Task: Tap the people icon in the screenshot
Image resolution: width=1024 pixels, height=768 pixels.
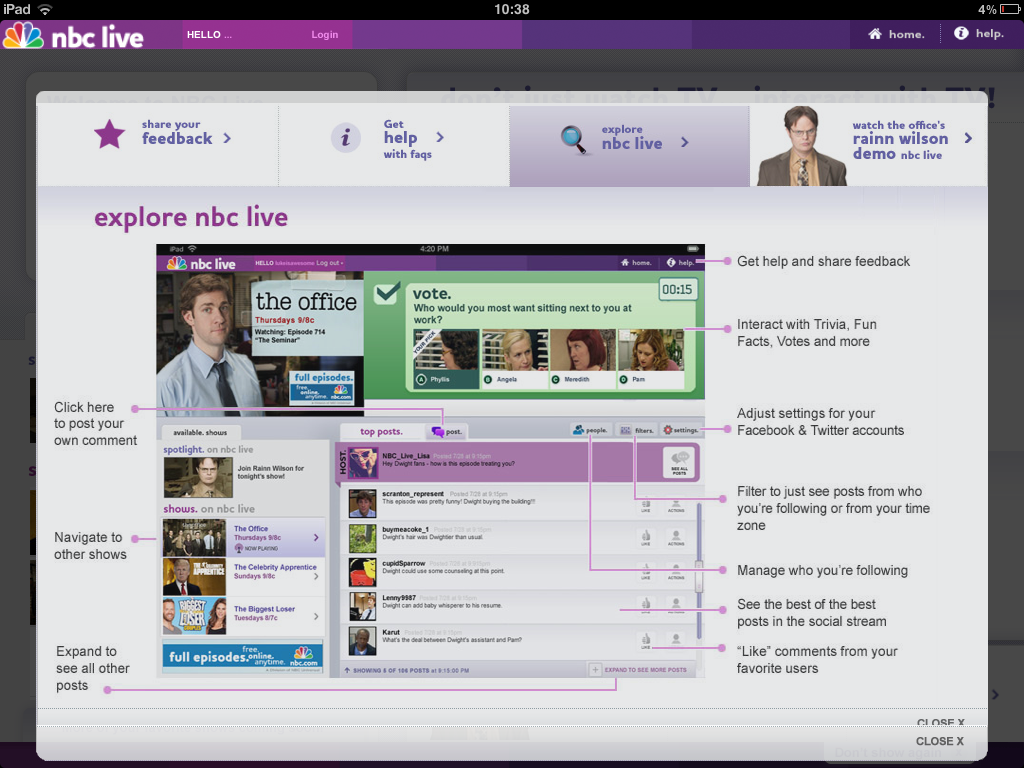Action: [579, 430]
